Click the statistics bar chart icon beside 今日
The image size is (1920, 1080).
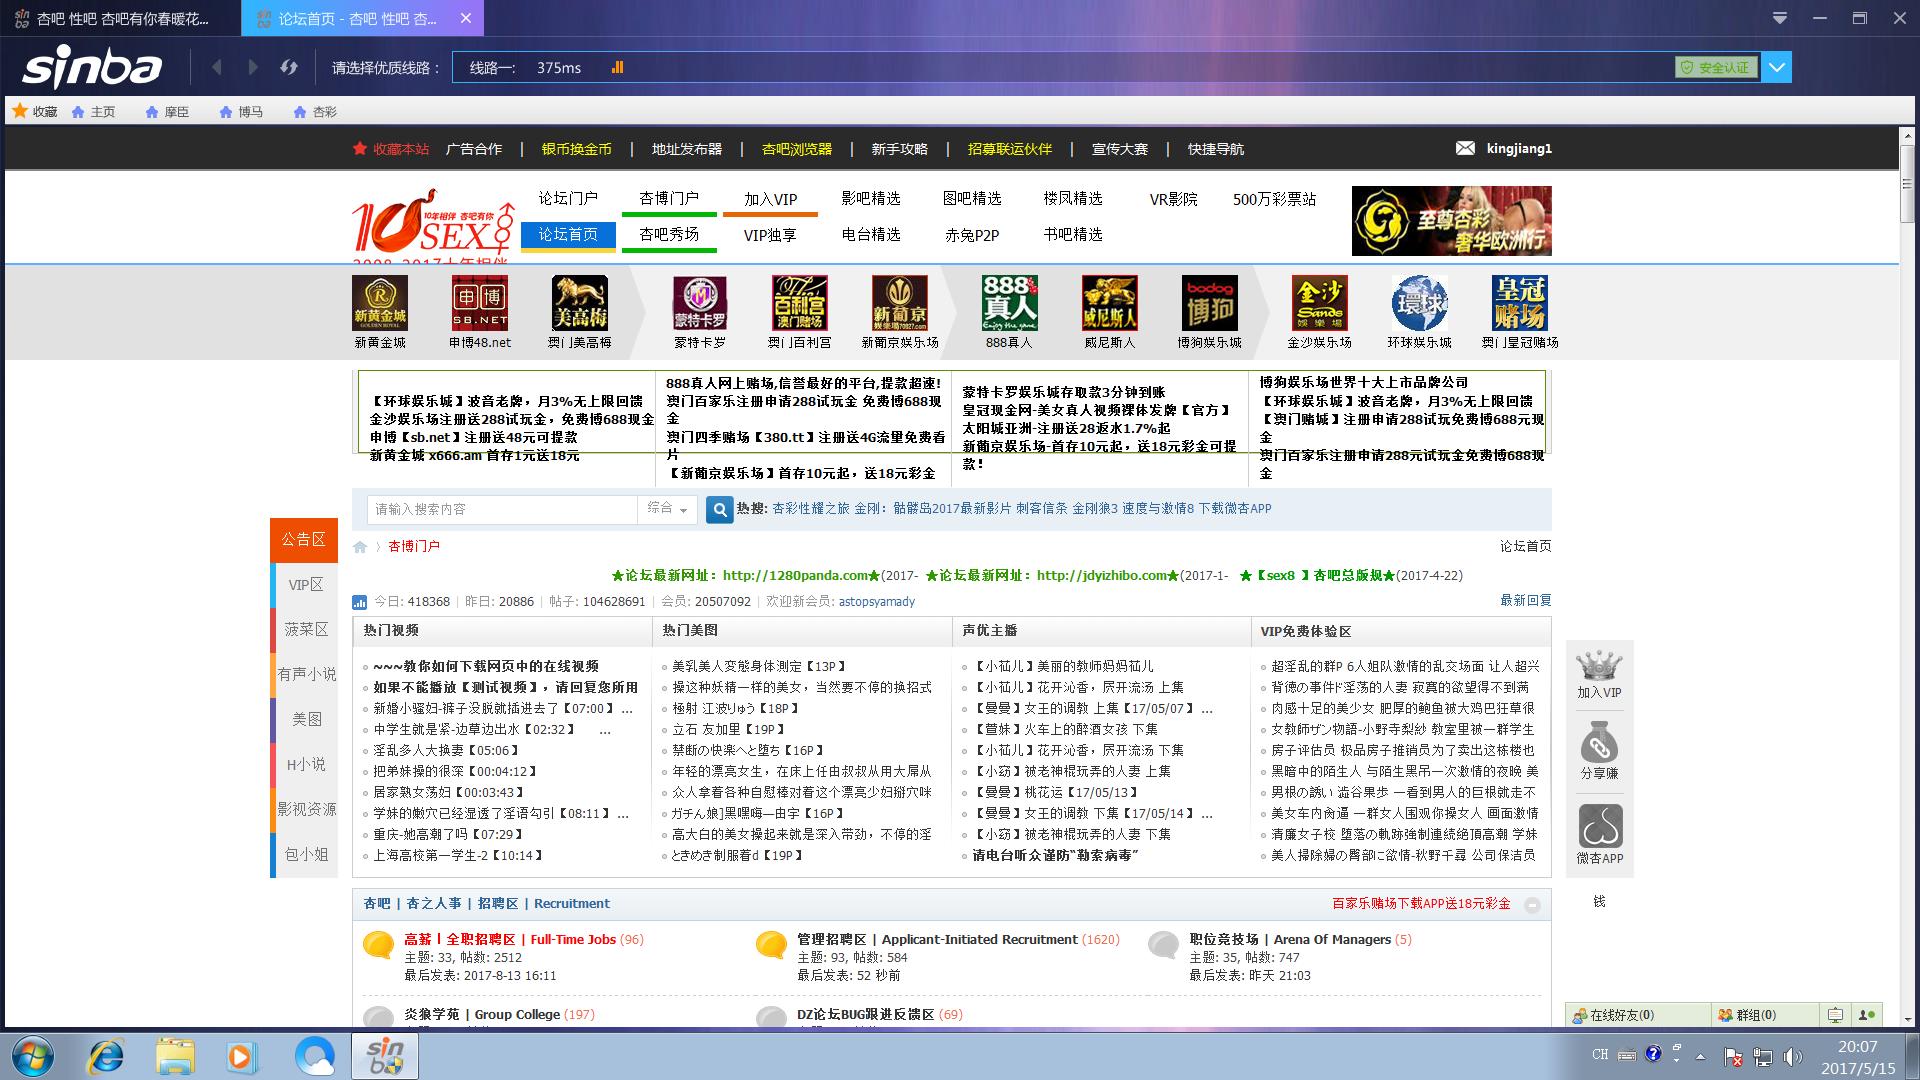tap(360, 602)
